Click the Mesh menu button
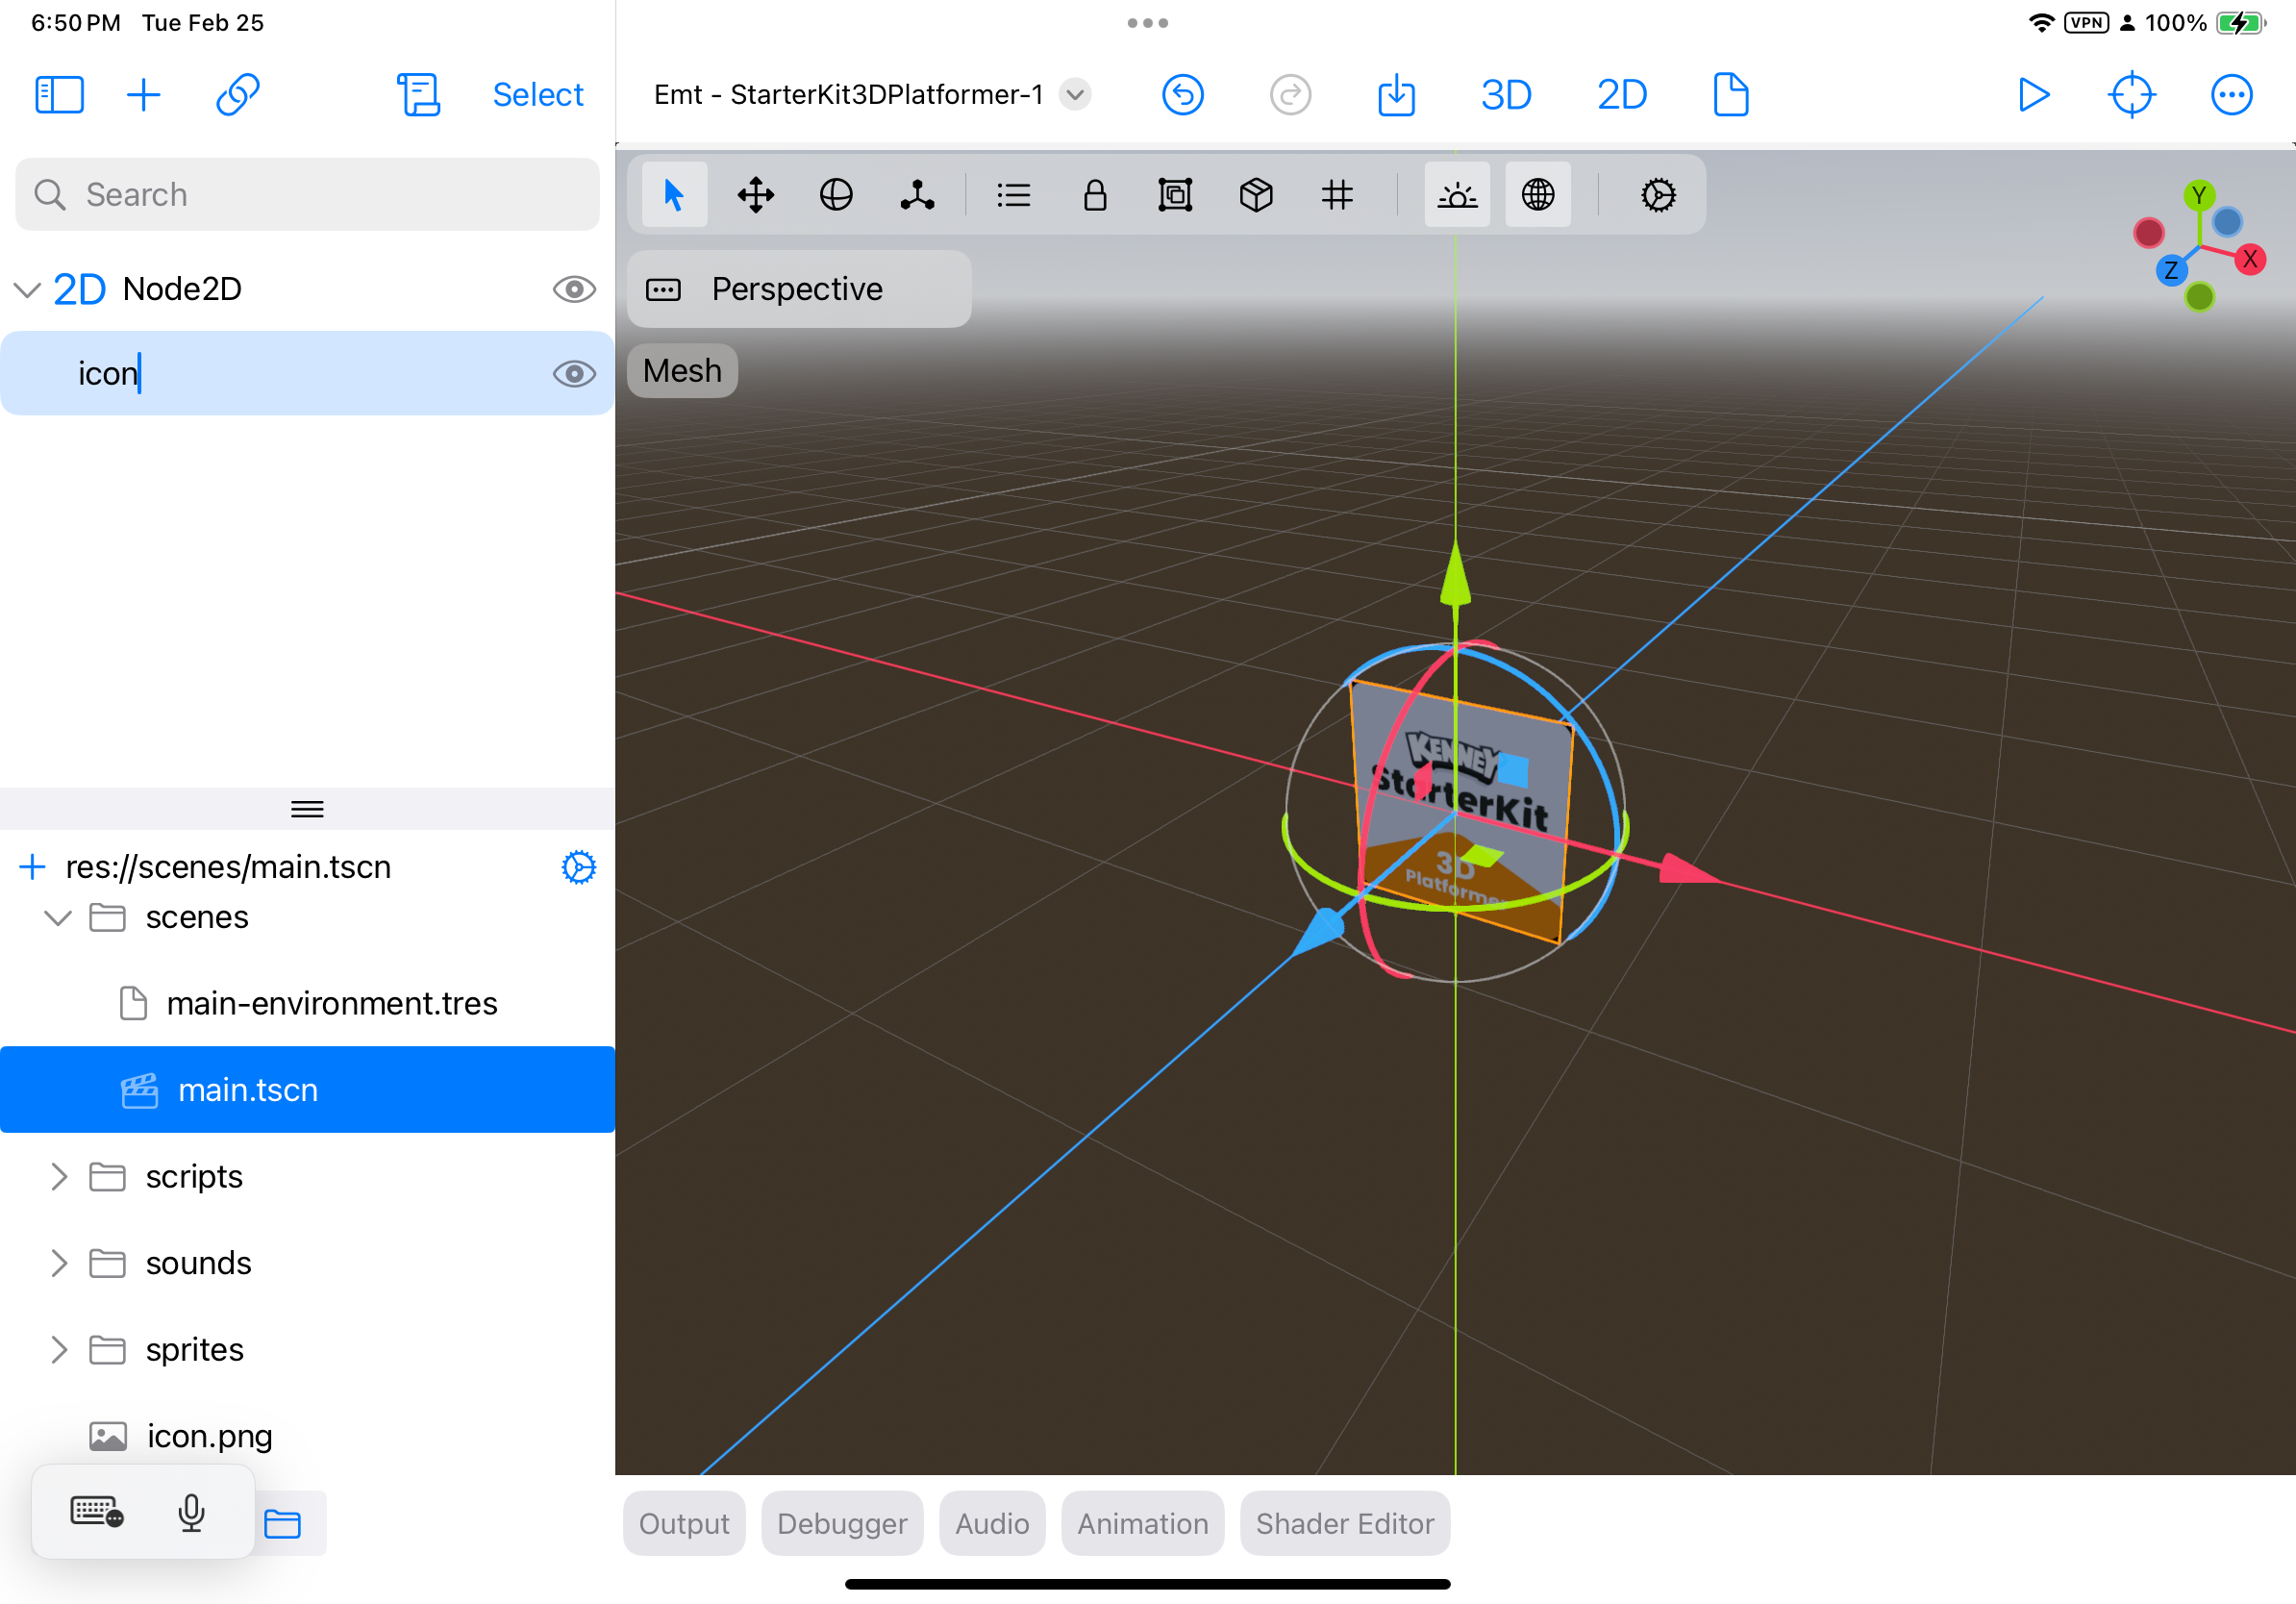 (x=682, y=371)
